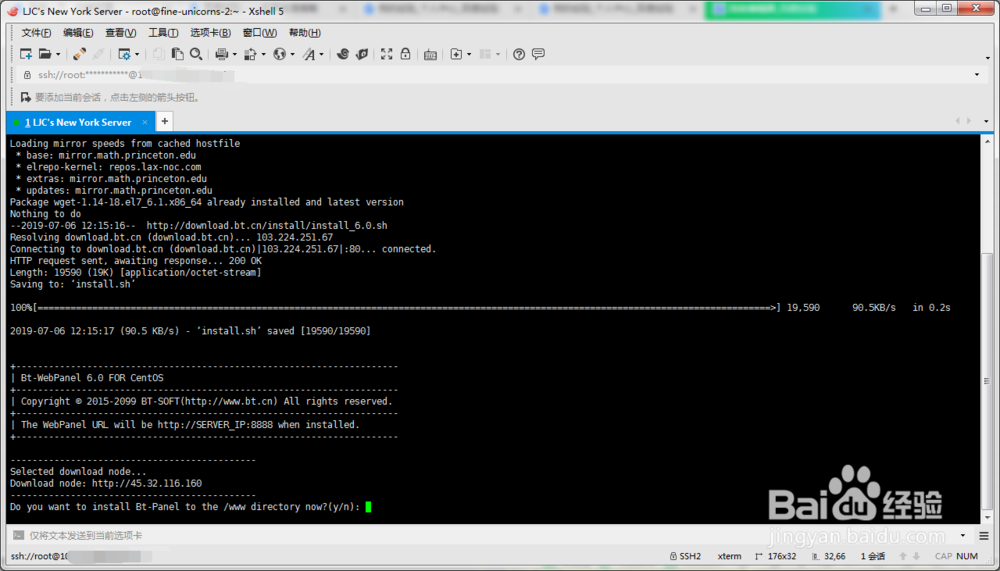The image size is (1000, 571).
Task: Launch Xftp via swirl icon
Action: [342, 54]
